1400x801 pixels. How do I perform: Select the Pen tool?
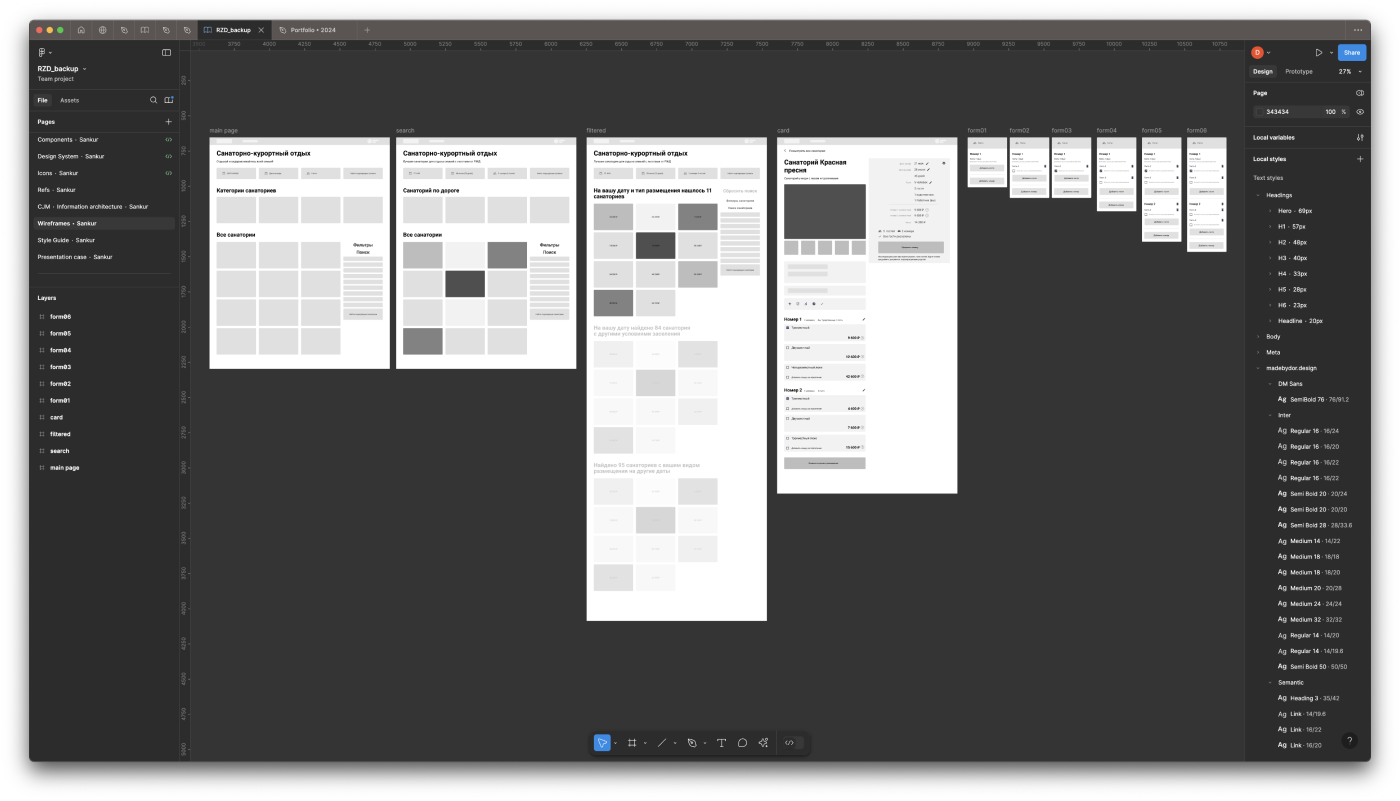click(x=691, y=743)
